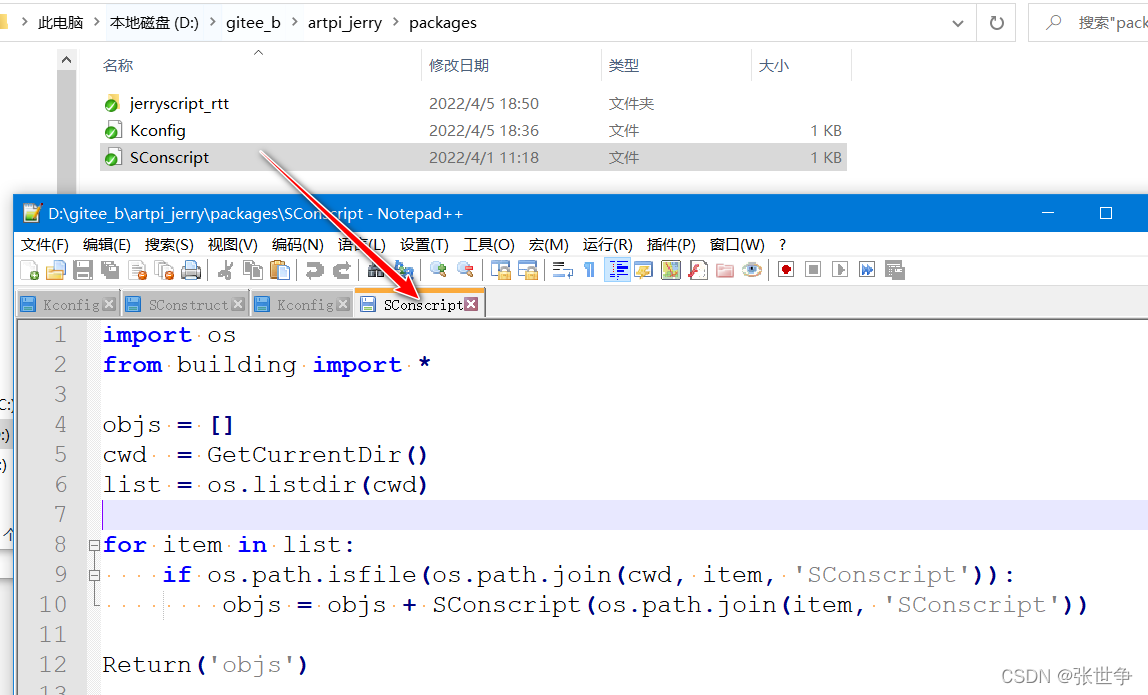Screen dimensions: 1148x695
Task: Click the Close All toolbar icon
Action: [164, 270]
